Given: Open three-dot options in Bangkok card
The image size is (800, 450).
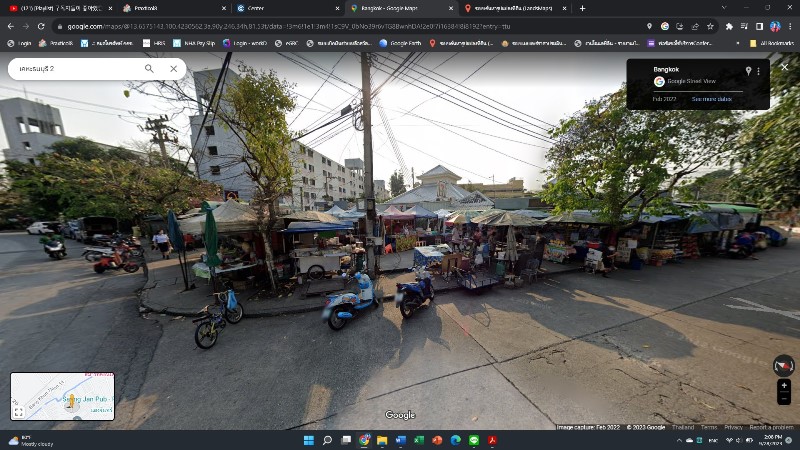Looking at the screenshot, I should 759,71.
